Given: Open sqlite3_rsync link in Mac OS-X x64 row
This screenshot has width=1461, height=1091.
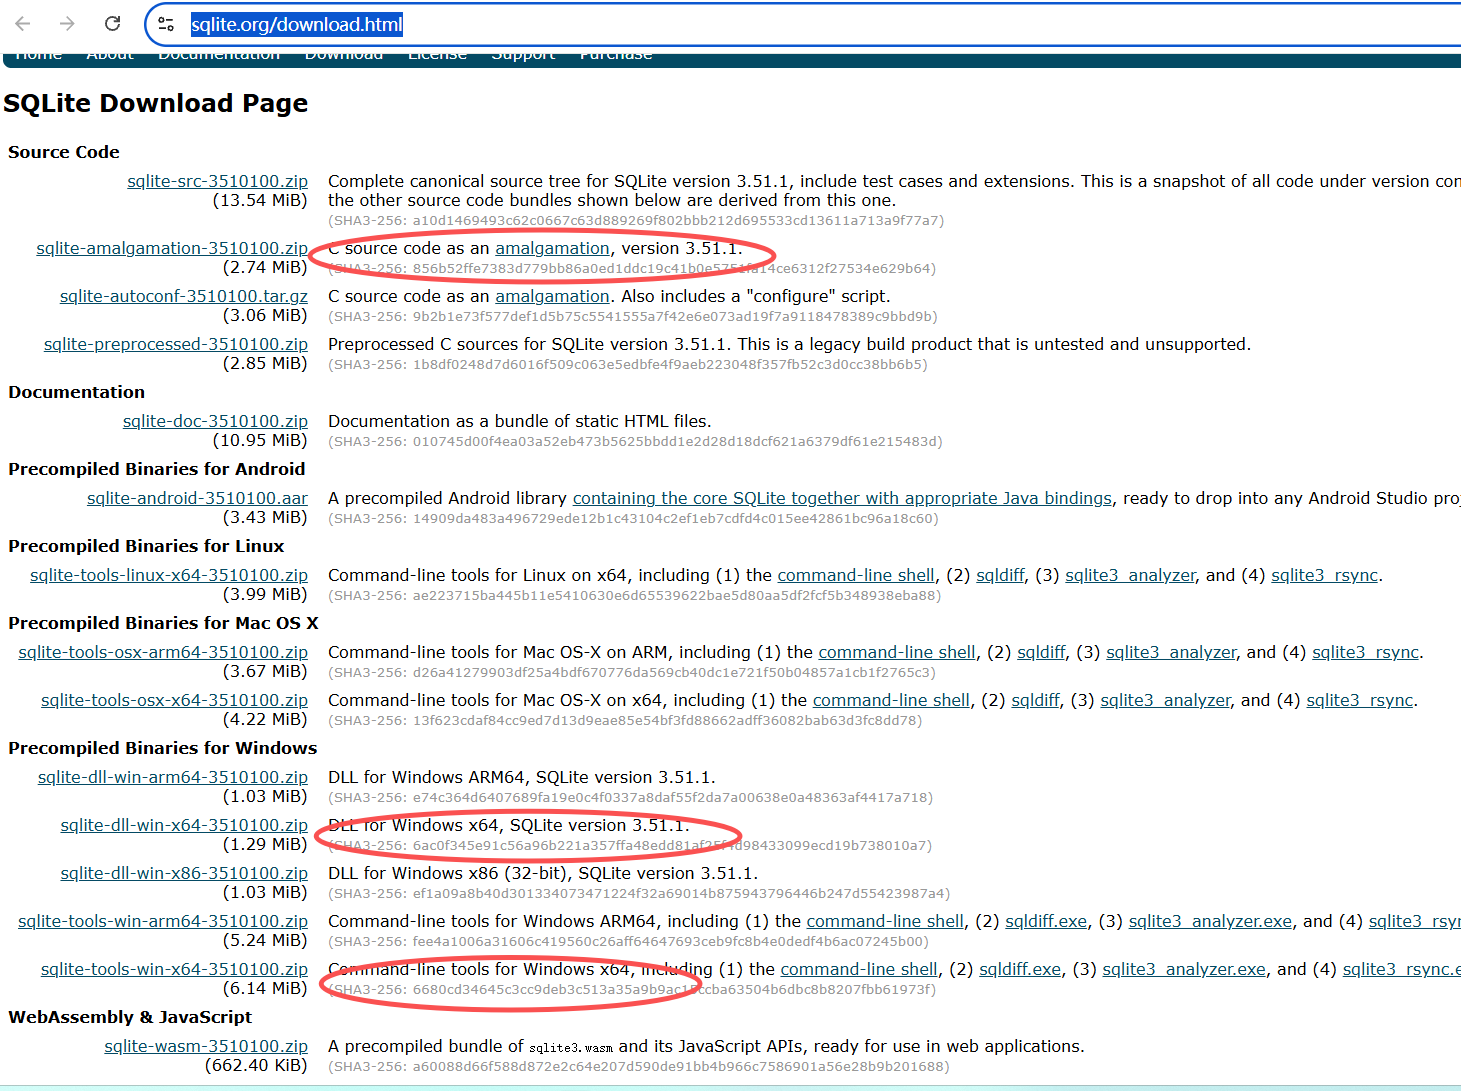Looking at the screenshot, I should 1359,700.
